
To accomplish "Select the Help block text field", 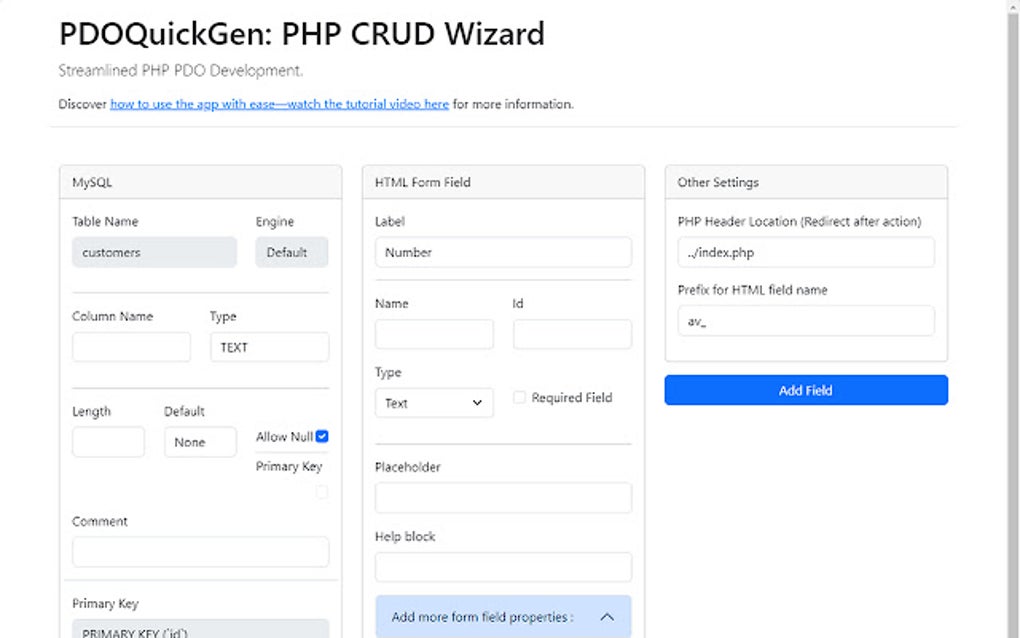I will click(x=503, y=567).
